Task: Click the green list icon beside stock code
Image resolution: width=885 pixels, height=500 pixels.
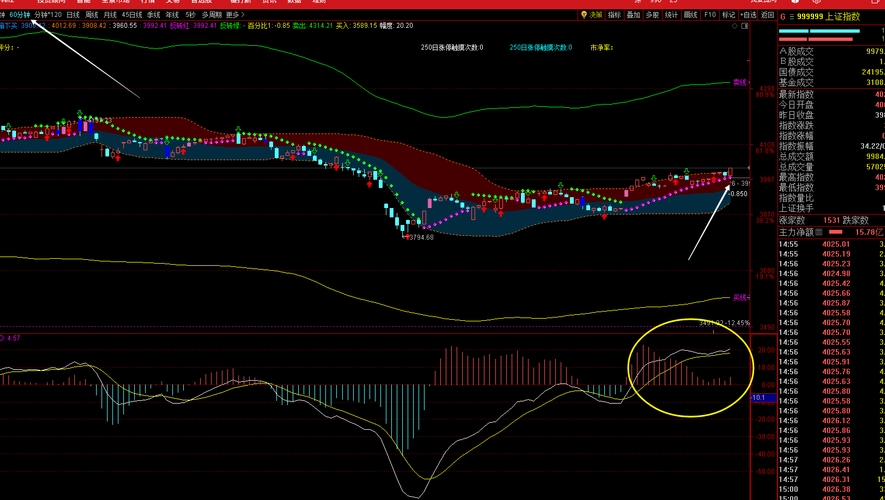Action: (x=792, y=17)
